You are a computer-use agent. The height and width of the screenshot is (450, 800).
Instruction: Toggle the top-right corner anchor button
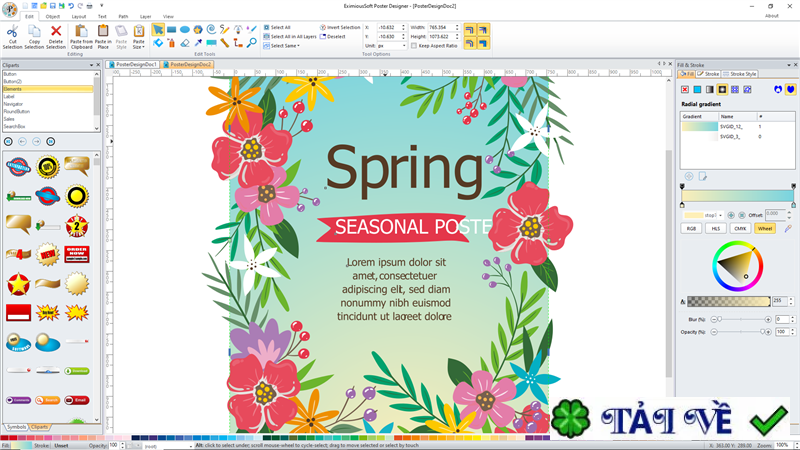[483, 30]
